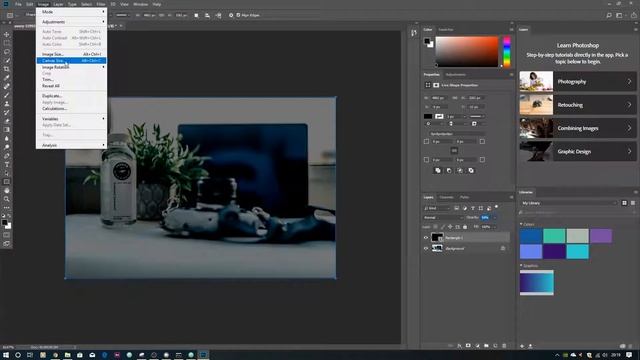
Task: Choose Image Size from Image menu
Action: pos(71,54)
